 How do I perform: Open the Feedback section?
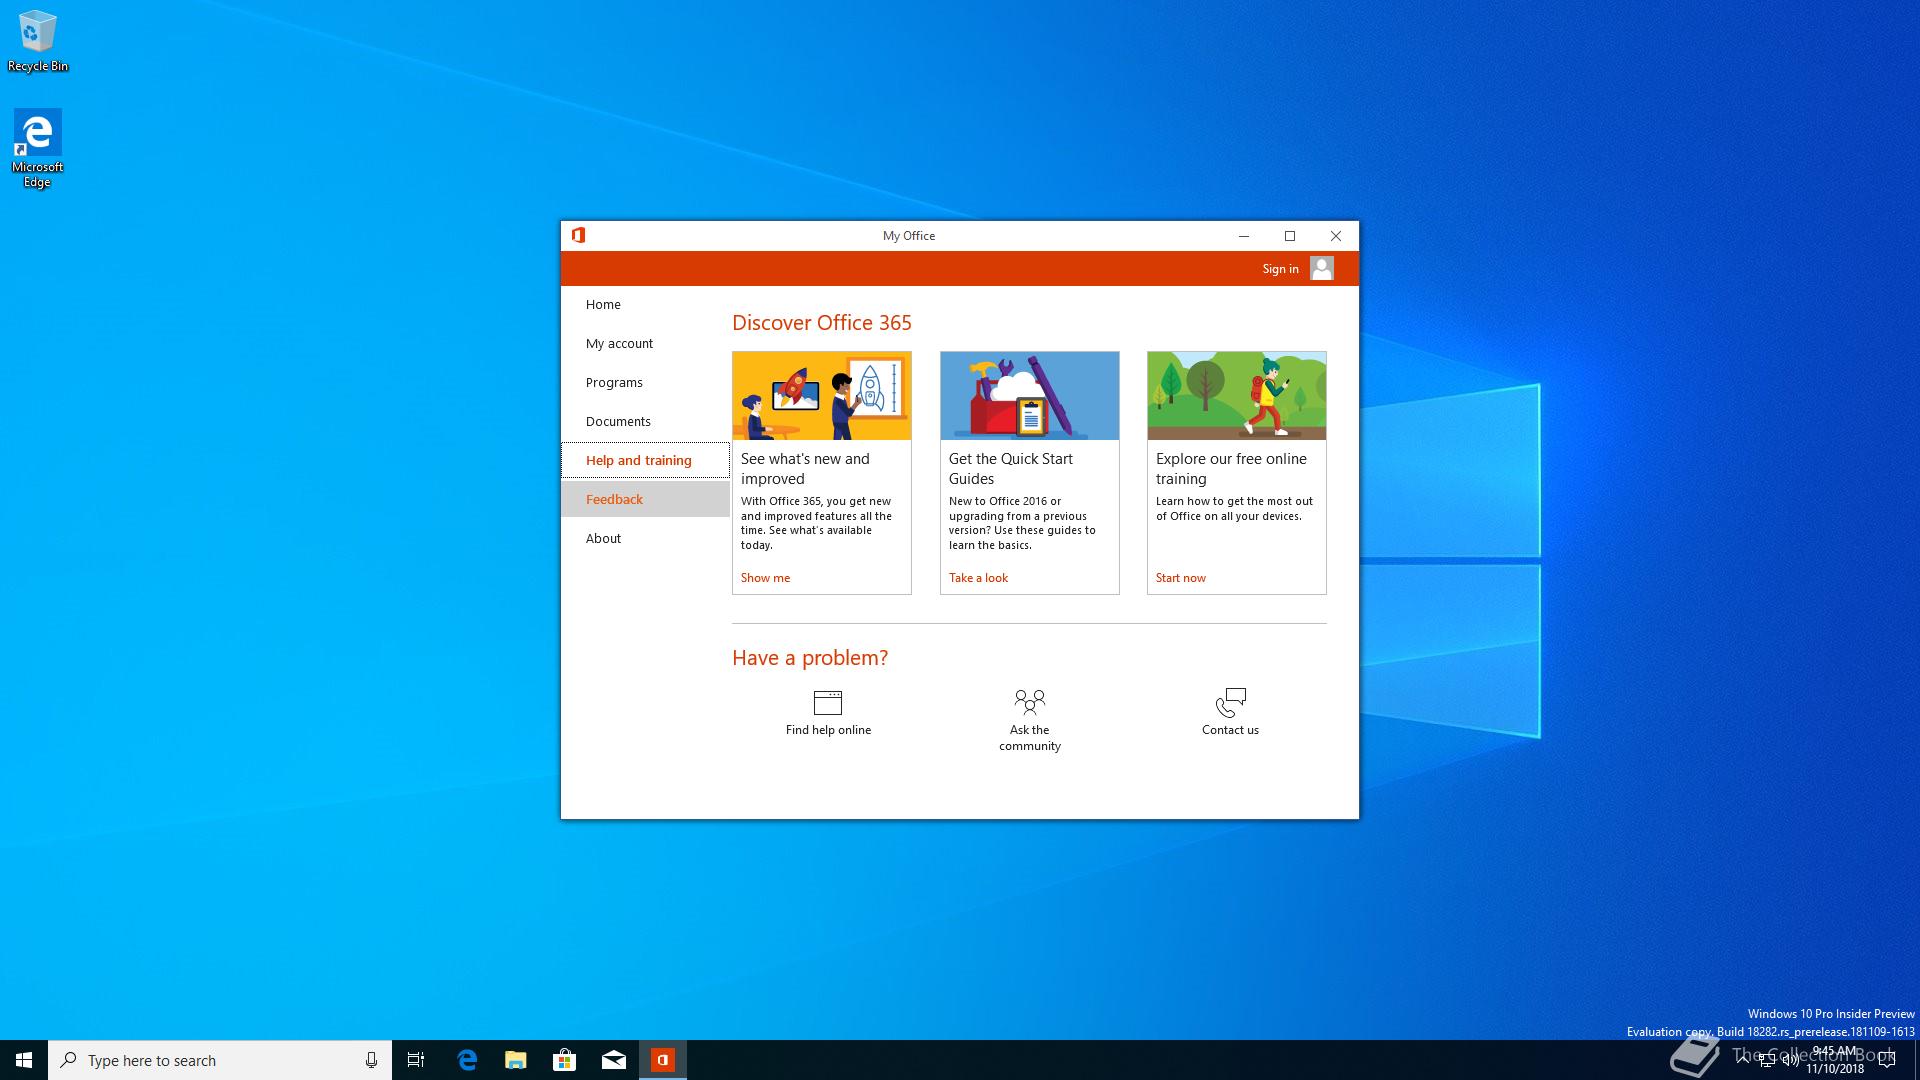coord(645,499)
